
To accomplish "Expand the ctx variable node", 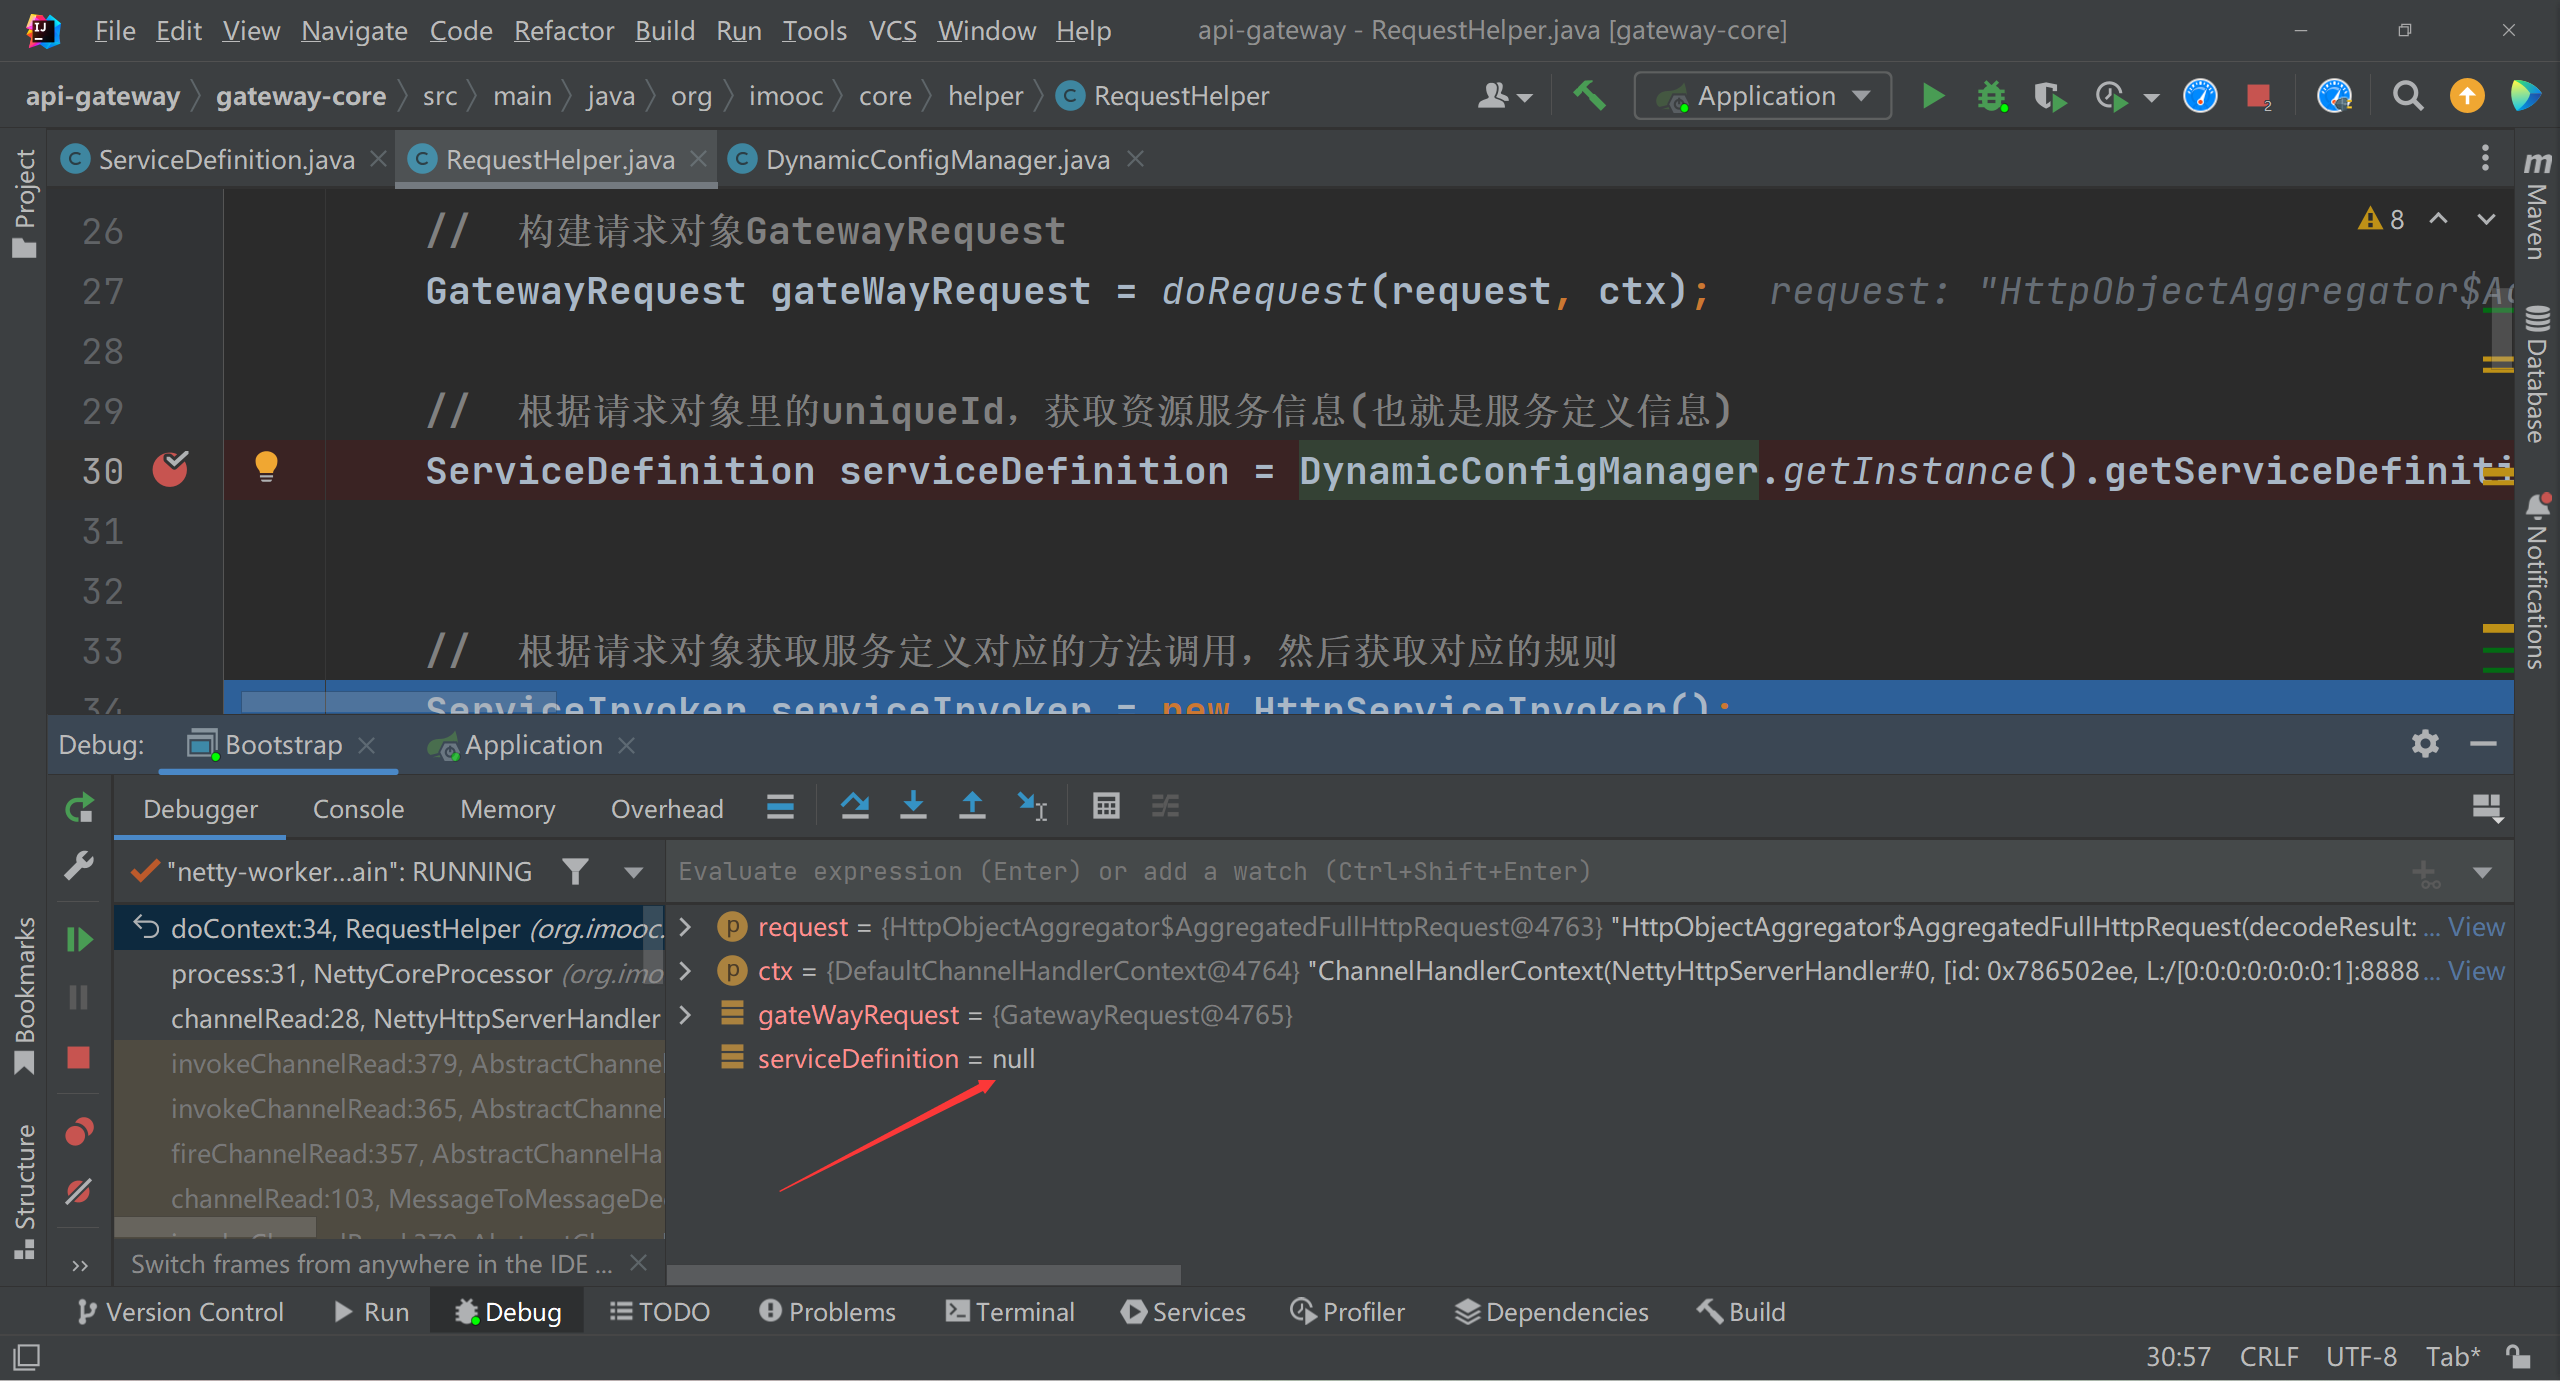I will [x=686, y=971].
